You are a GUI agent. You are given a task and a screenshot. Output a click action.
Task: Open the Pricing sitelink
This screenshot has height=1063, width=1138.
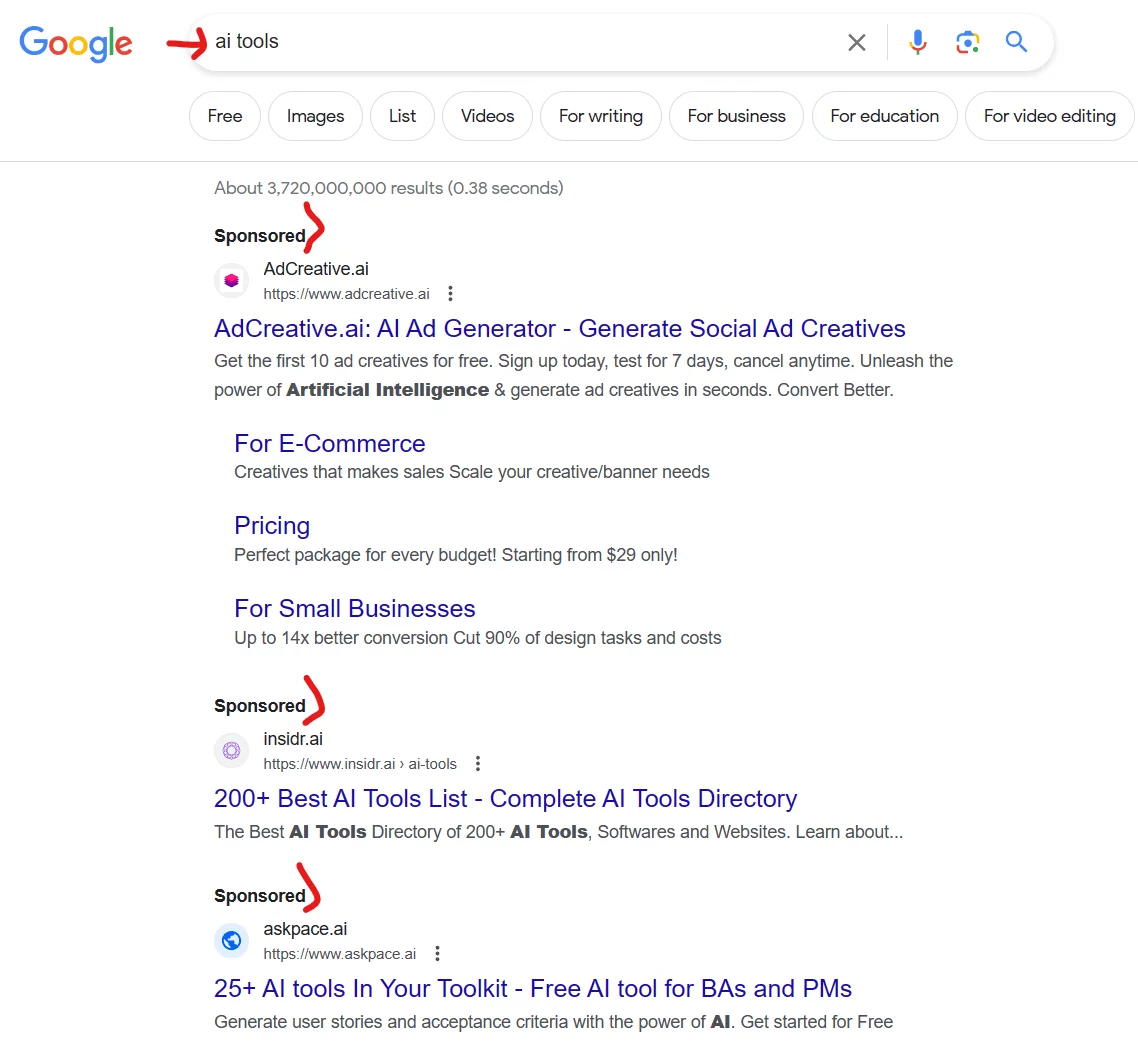272,526
